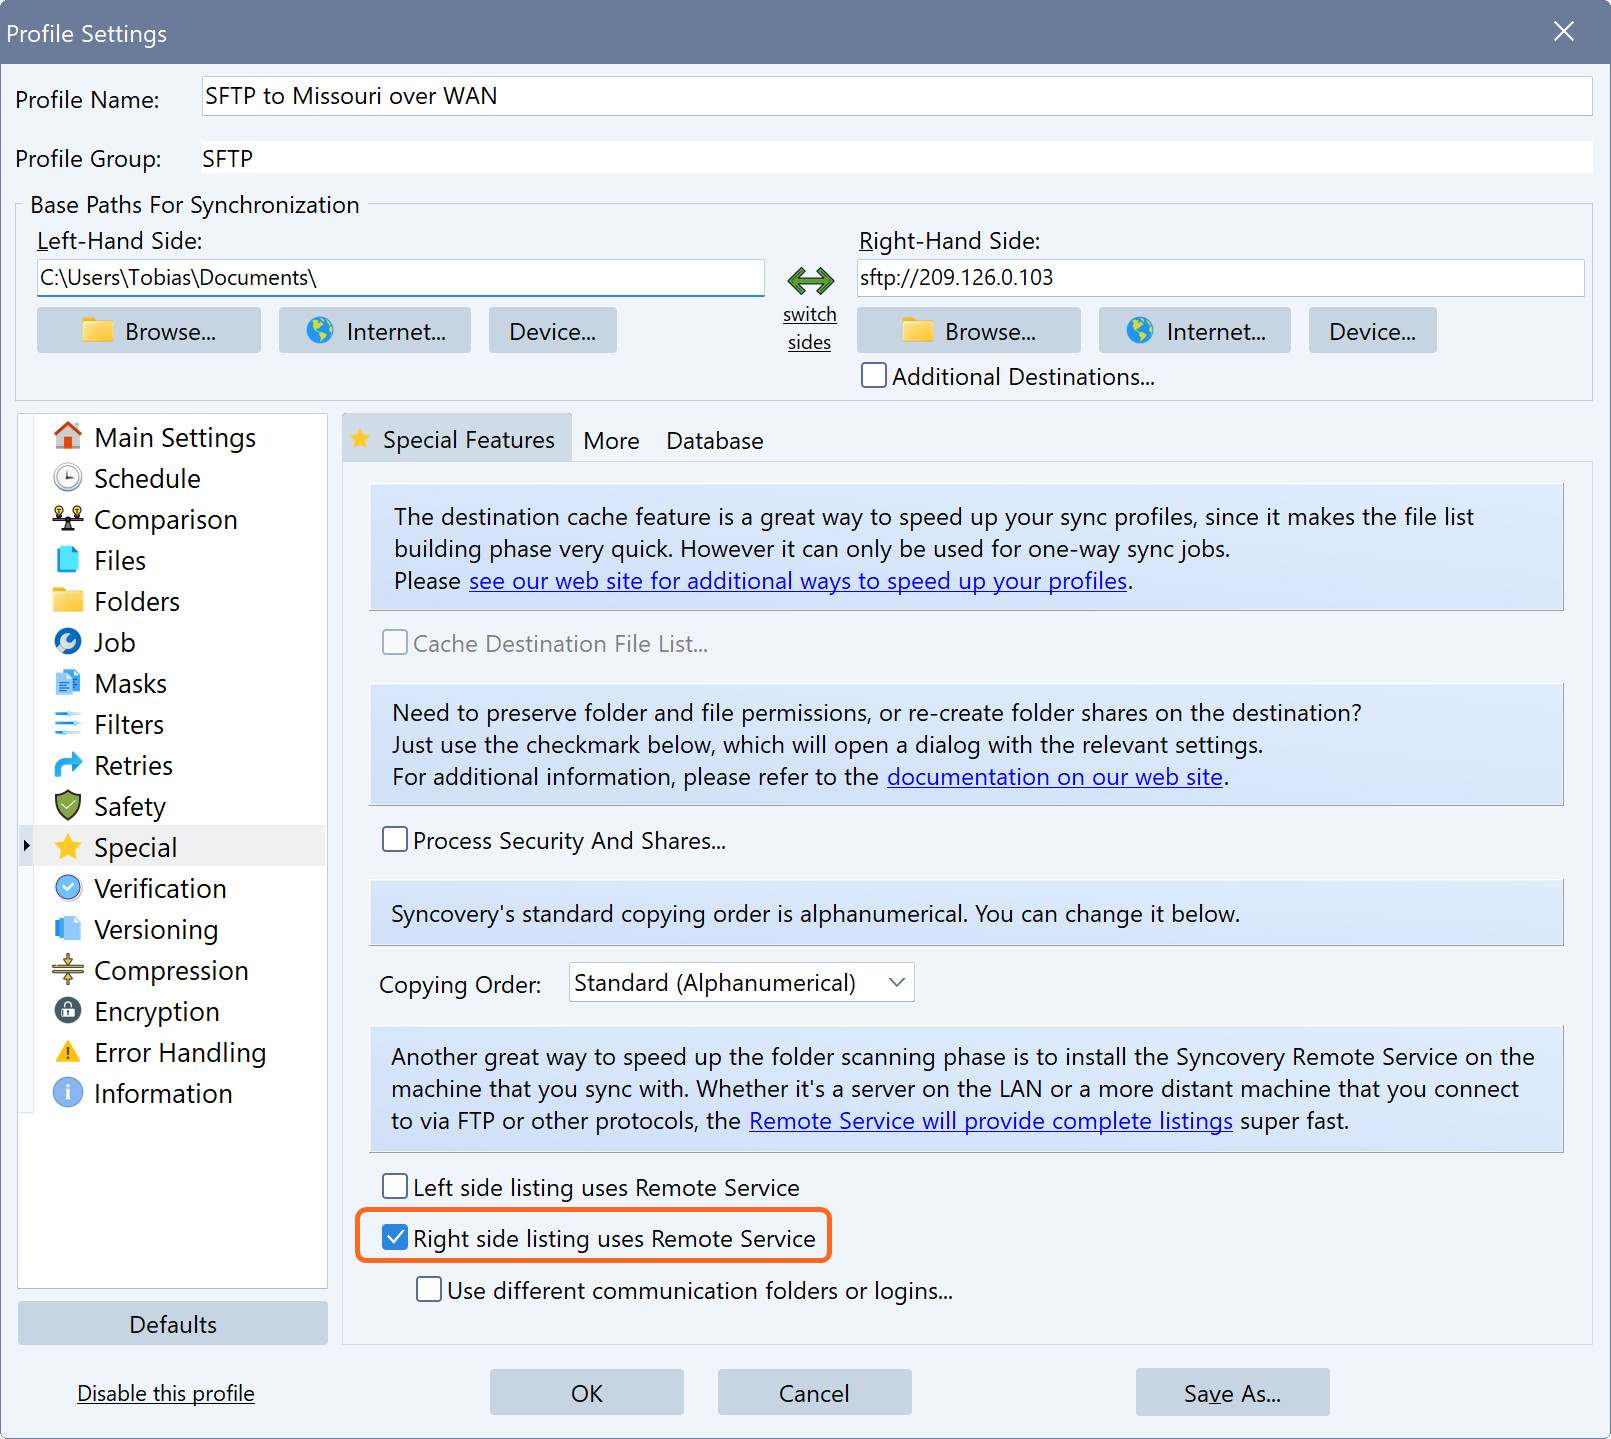Enable Process Security And Shares checkbox
1611x1439 pixels.
(395, 840)
